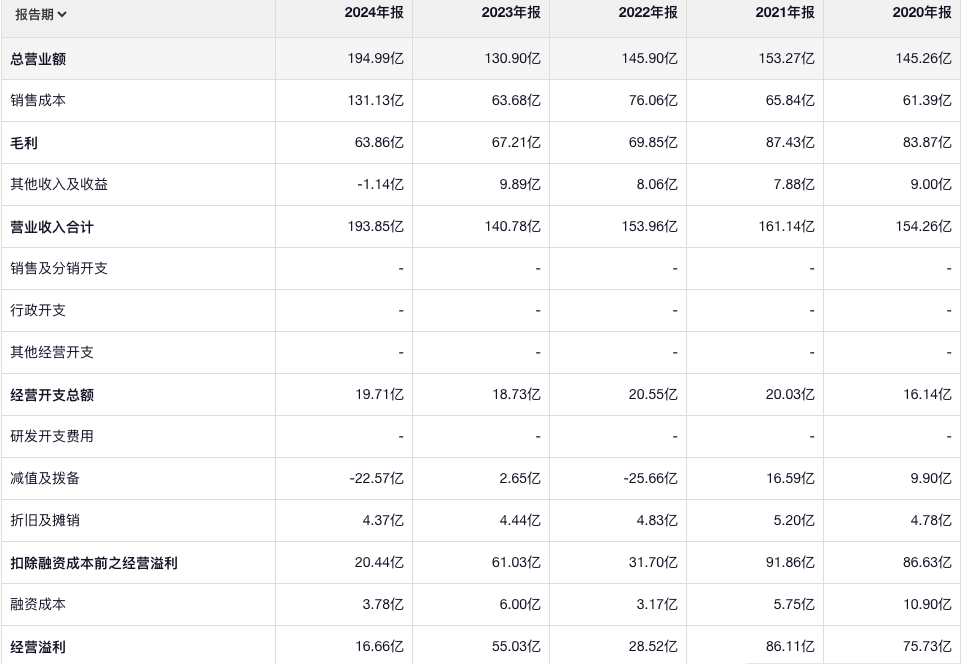Select the 销售成本 row label

point(38,101)
